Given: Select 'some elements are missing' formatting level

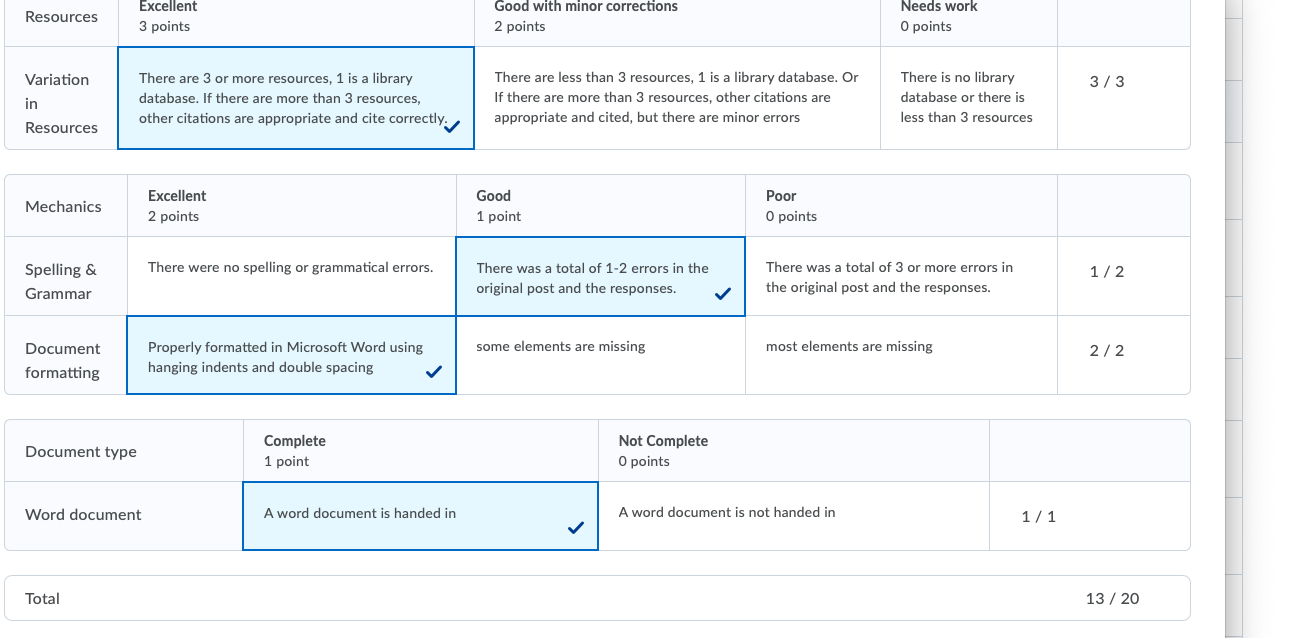Looking at the screenshot, I should click(601, 355).
